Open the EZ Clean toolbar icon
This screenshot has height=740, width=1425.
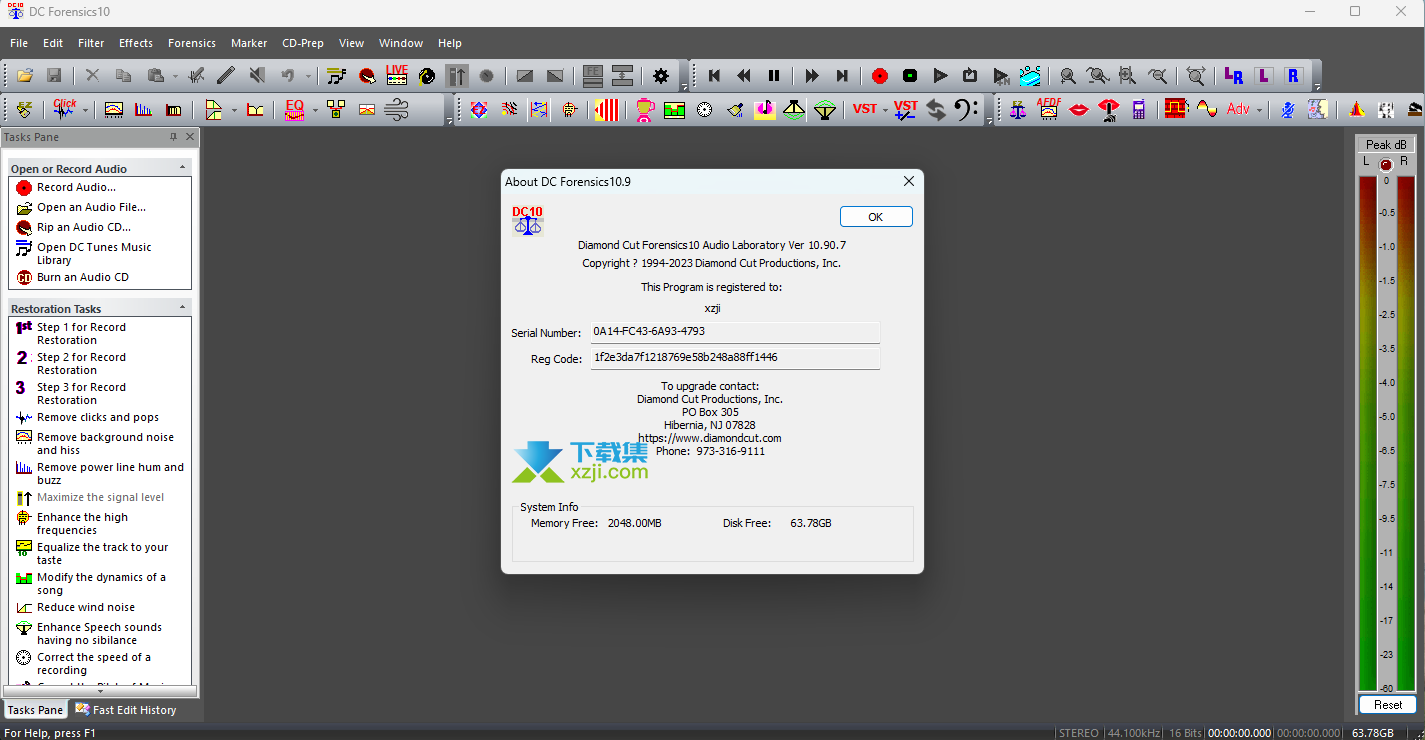tap(24, 110)
